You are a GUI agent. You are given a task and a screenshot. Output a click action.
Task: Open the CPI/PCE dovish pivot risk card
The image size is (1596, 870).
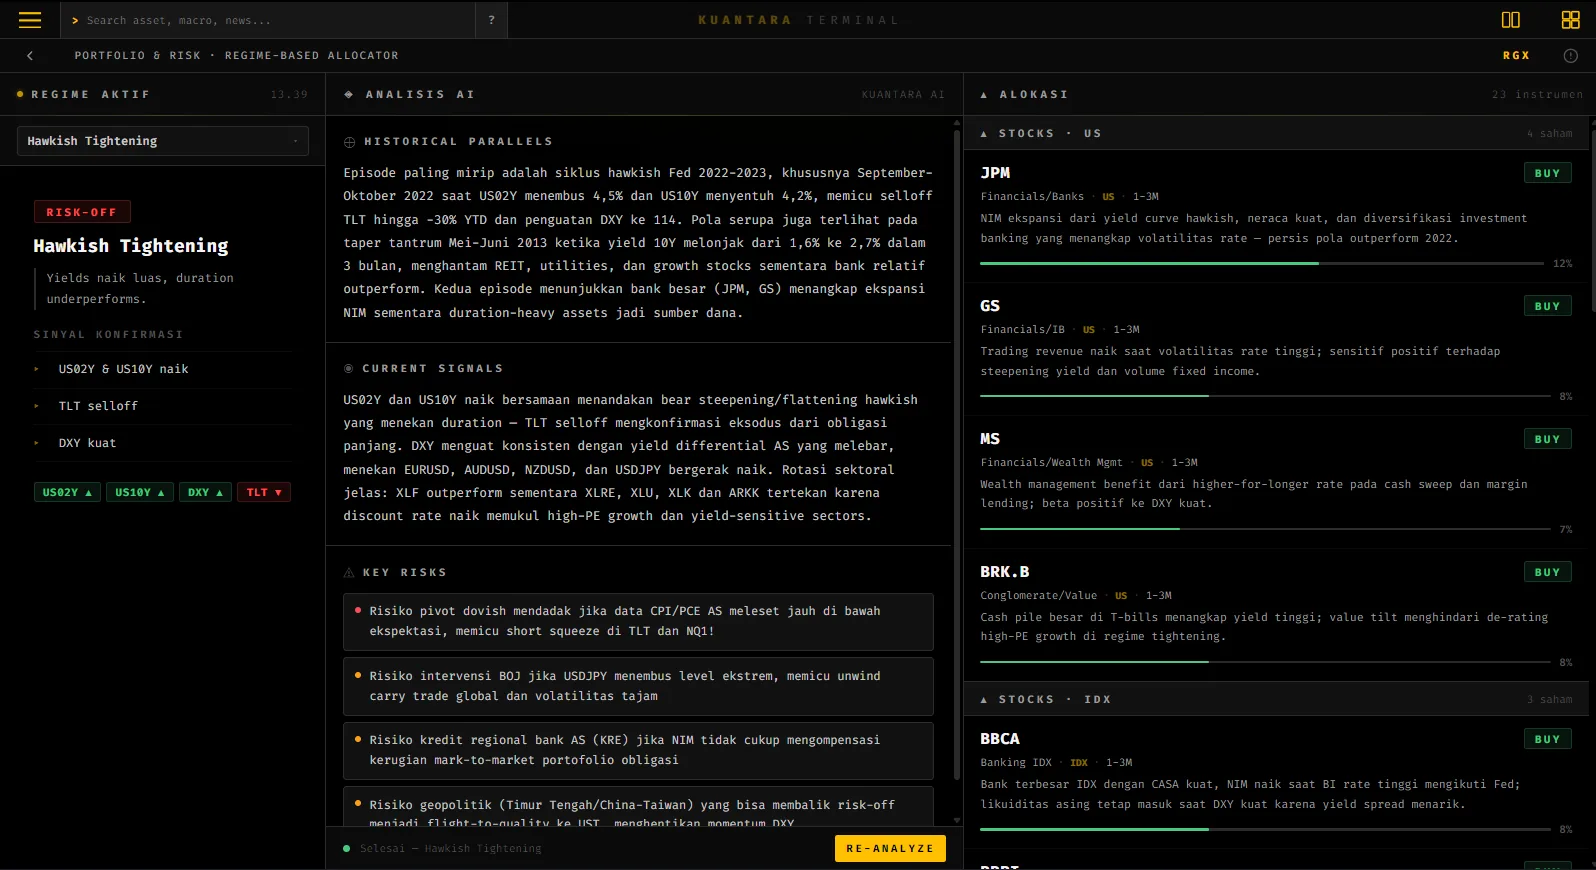pos(638,621)
